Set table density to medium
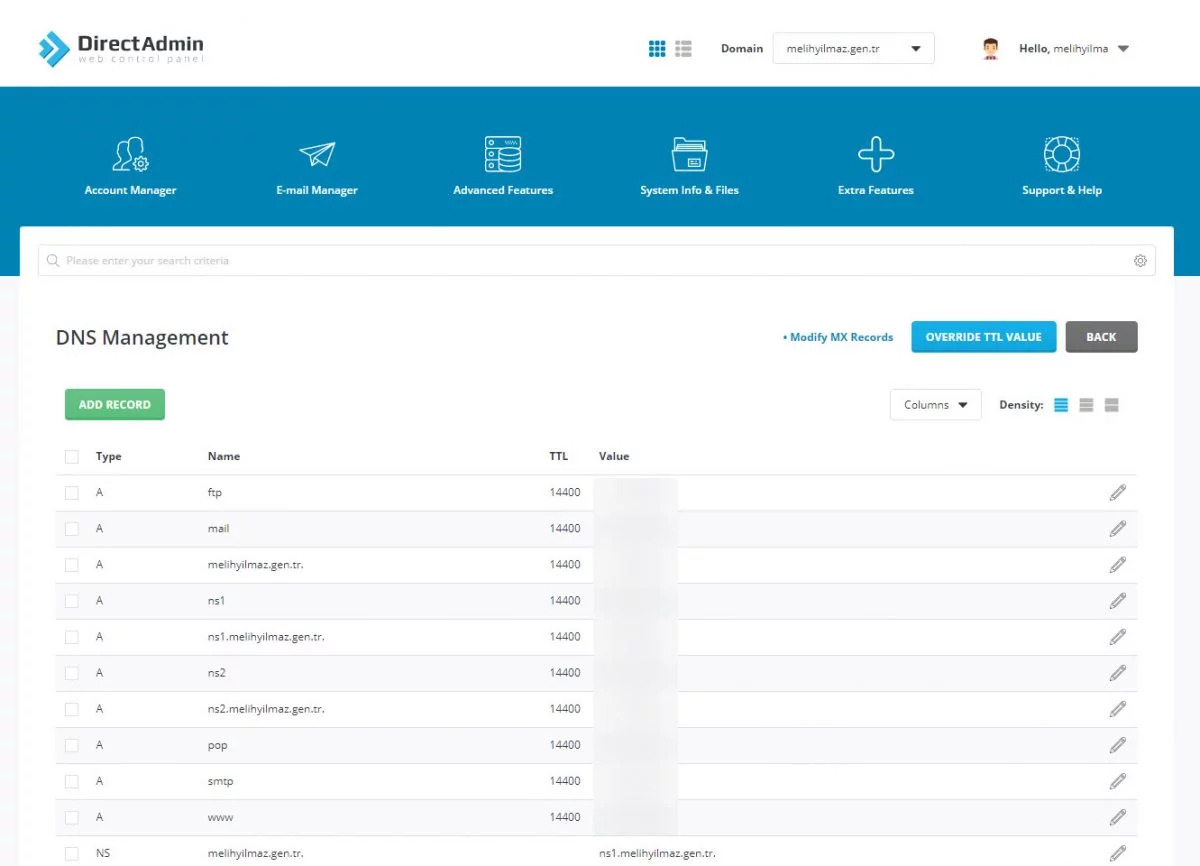The image size is (1200, 866). point(1086,405)
